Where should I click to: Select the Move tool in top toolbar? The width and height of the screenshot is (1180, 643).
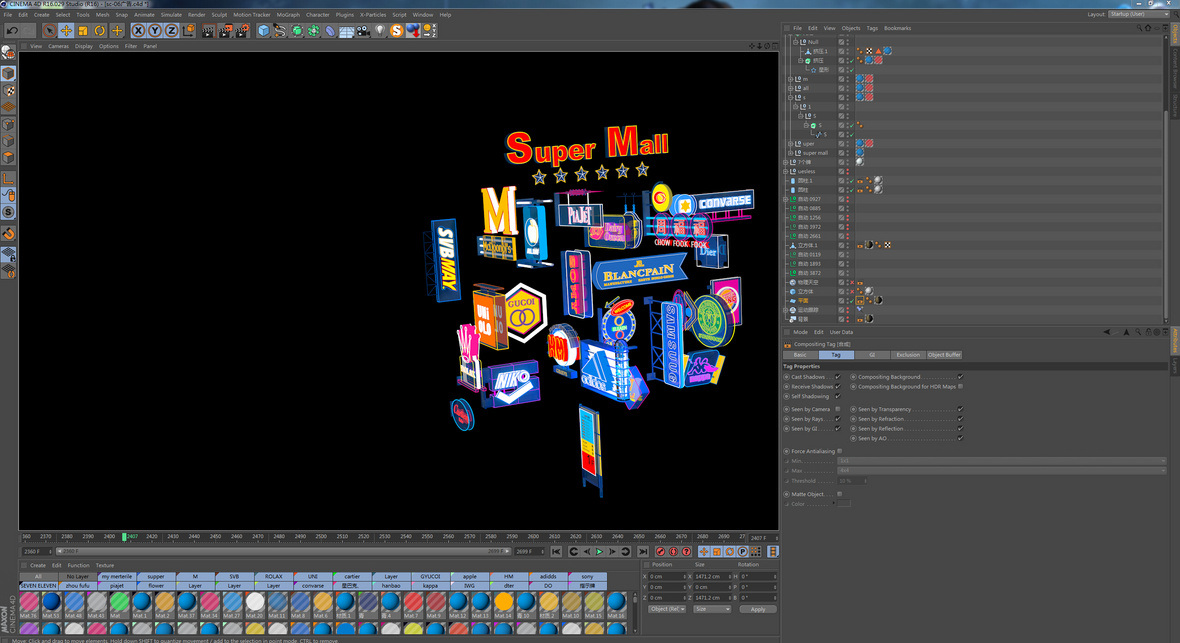point(66,31)
